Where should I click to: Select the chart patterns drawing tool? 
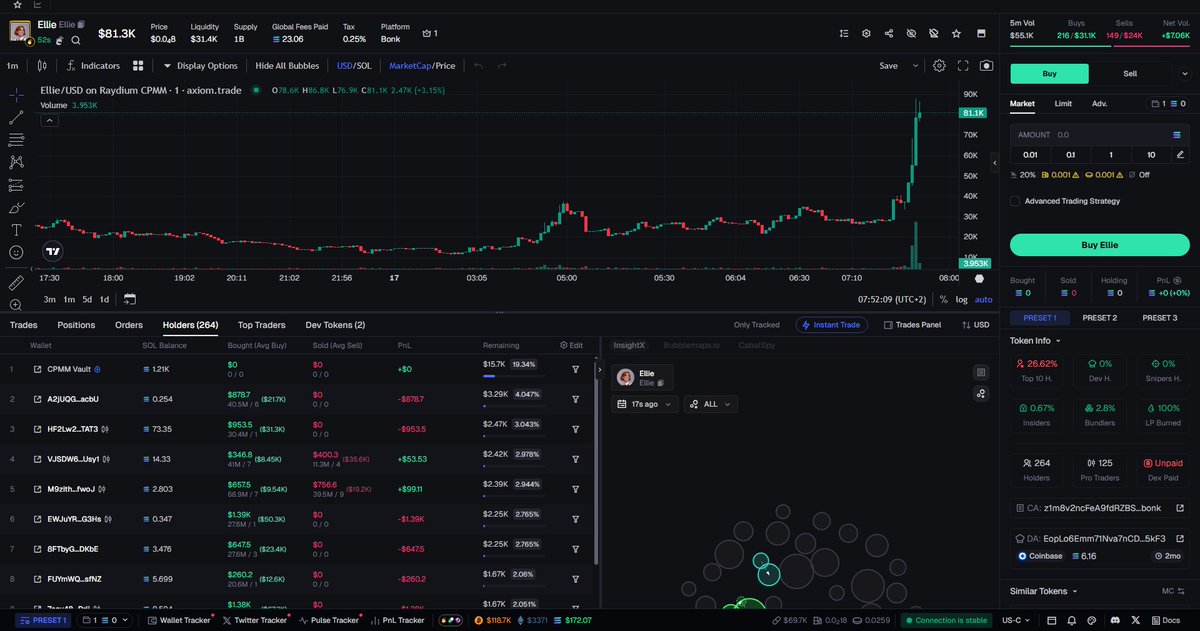(x=16, y=162)
